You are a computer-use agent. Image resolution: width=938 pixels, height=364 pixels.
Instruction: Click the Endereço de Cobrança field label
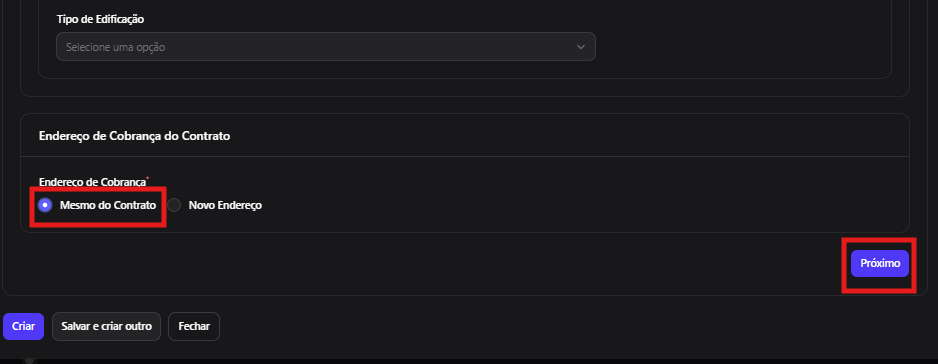92,183
